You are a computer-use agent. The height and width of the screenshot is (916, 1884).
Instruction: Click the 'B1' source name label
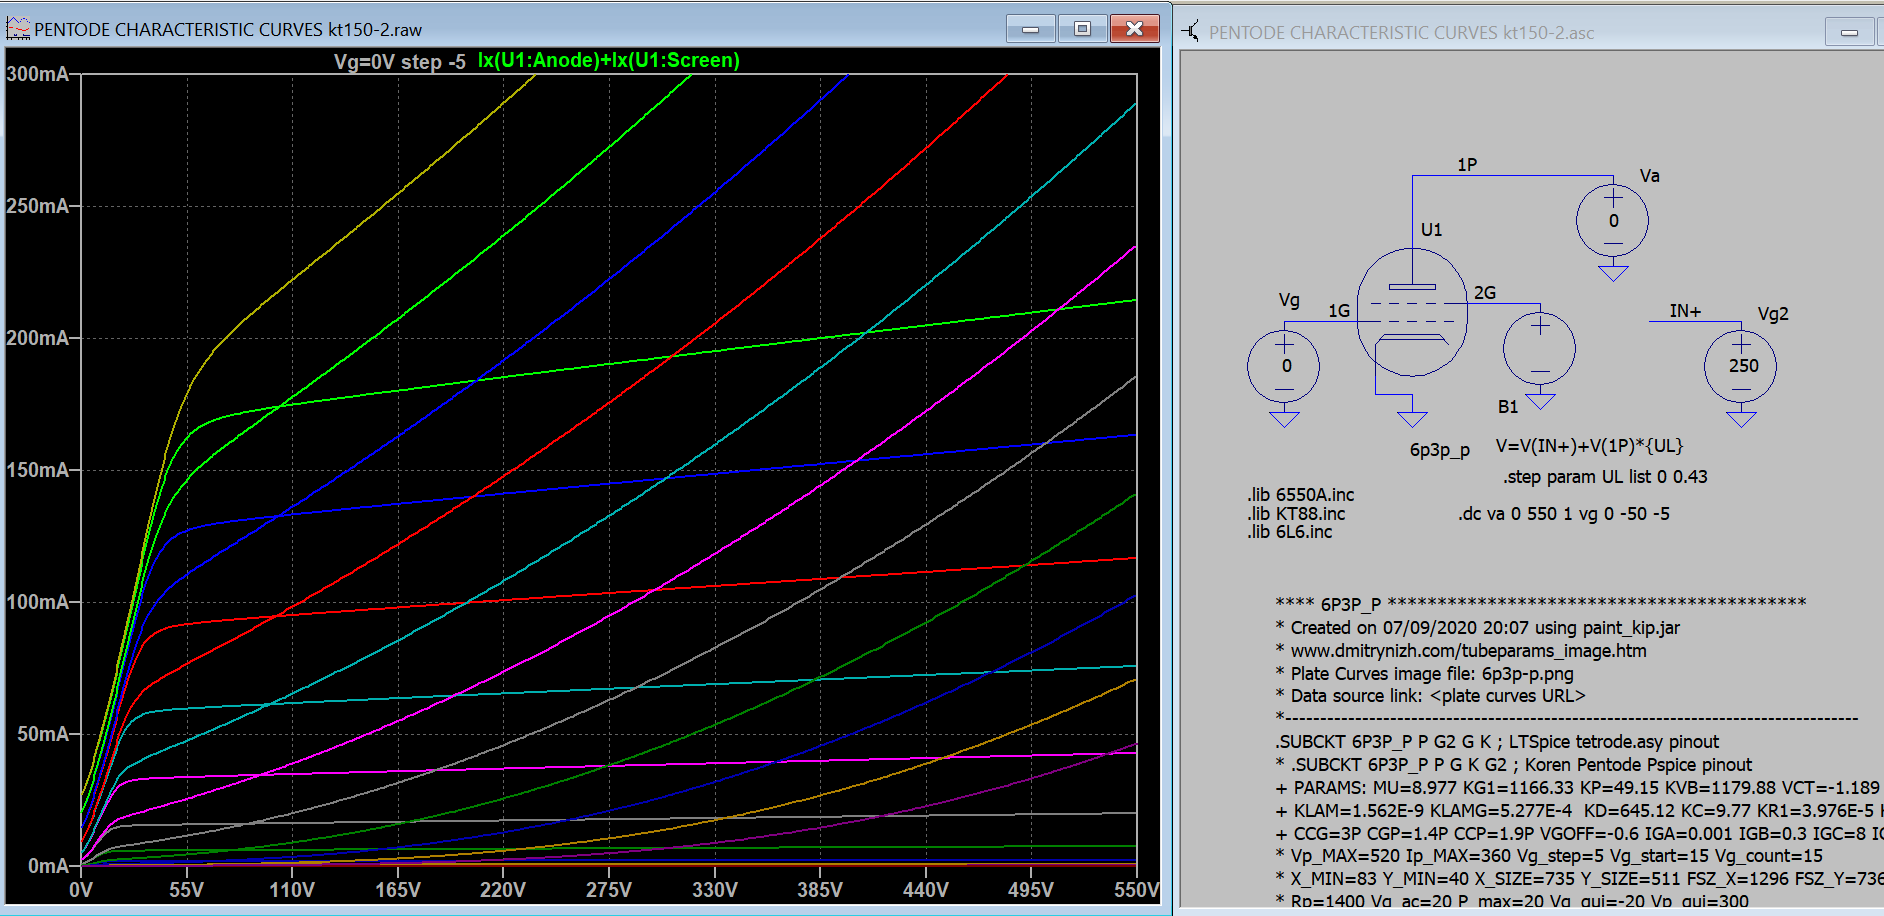tap(1508, 407)
